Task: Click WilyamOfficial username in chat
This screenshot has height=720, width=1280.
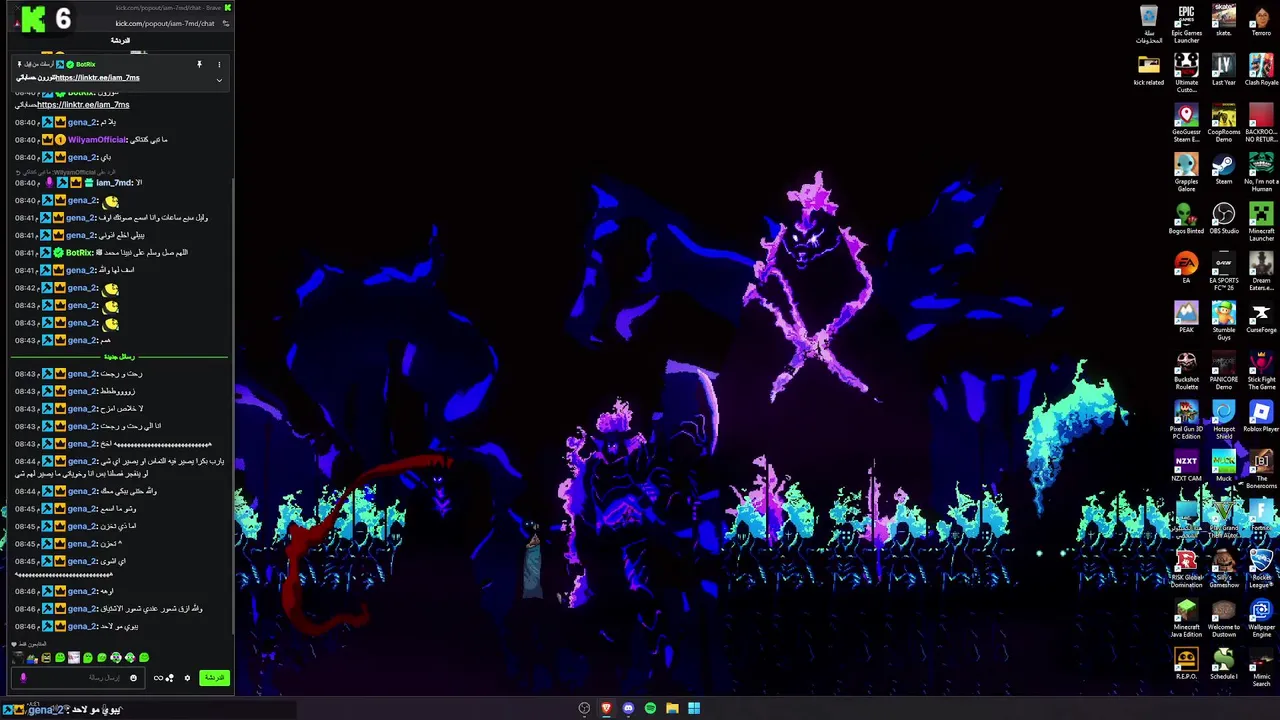Action: [x=97, y=140]
